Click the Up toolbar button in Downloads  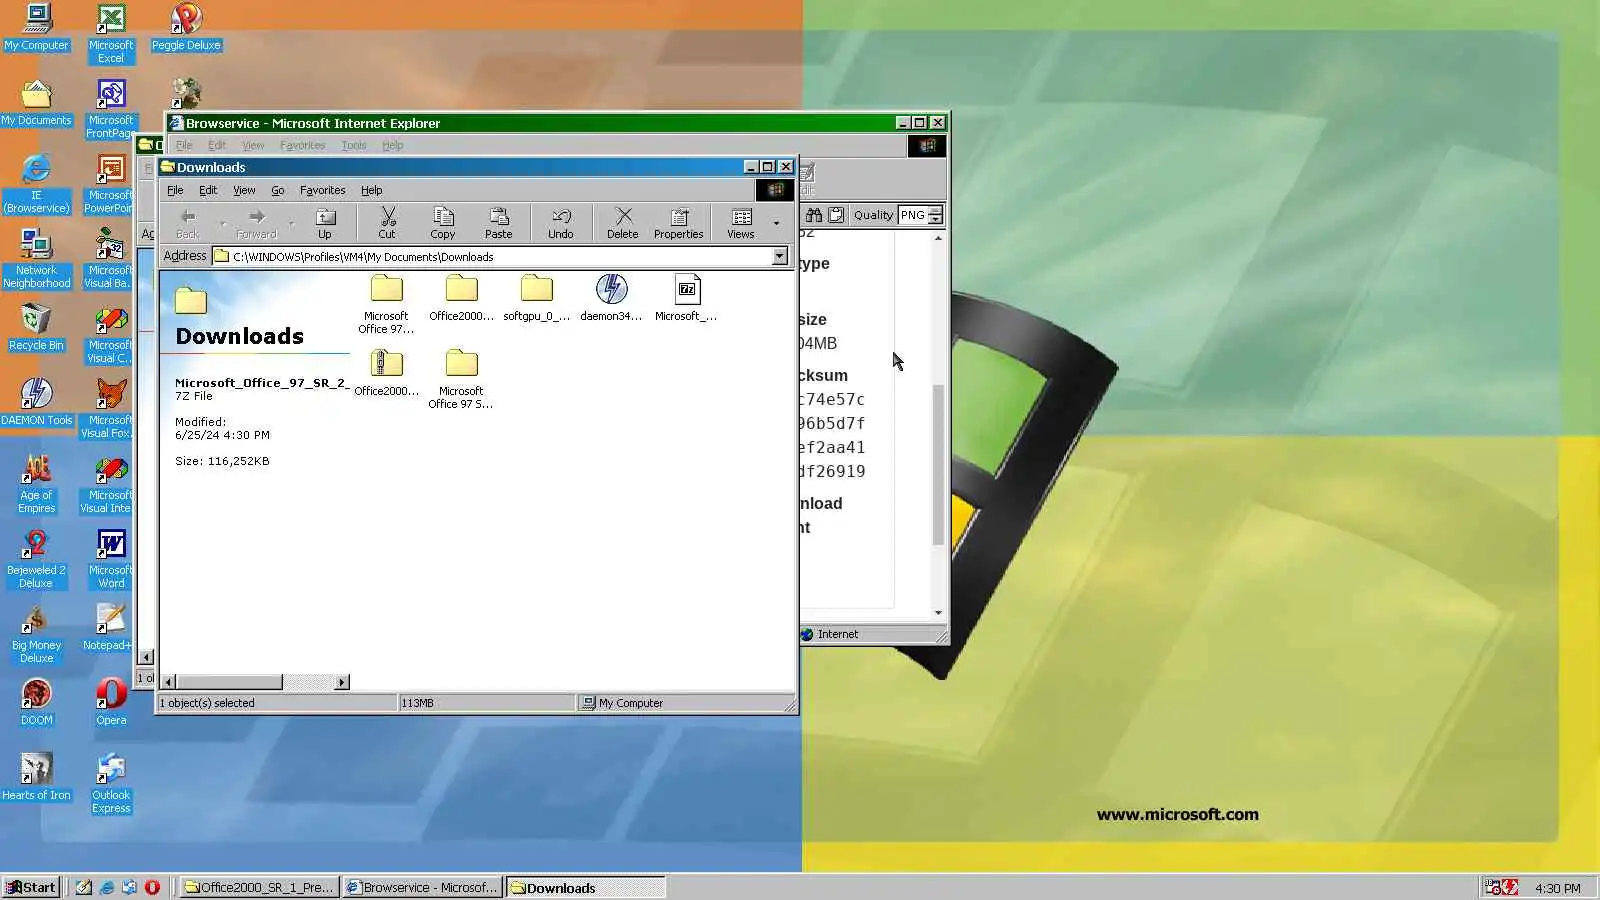(325, 223)
